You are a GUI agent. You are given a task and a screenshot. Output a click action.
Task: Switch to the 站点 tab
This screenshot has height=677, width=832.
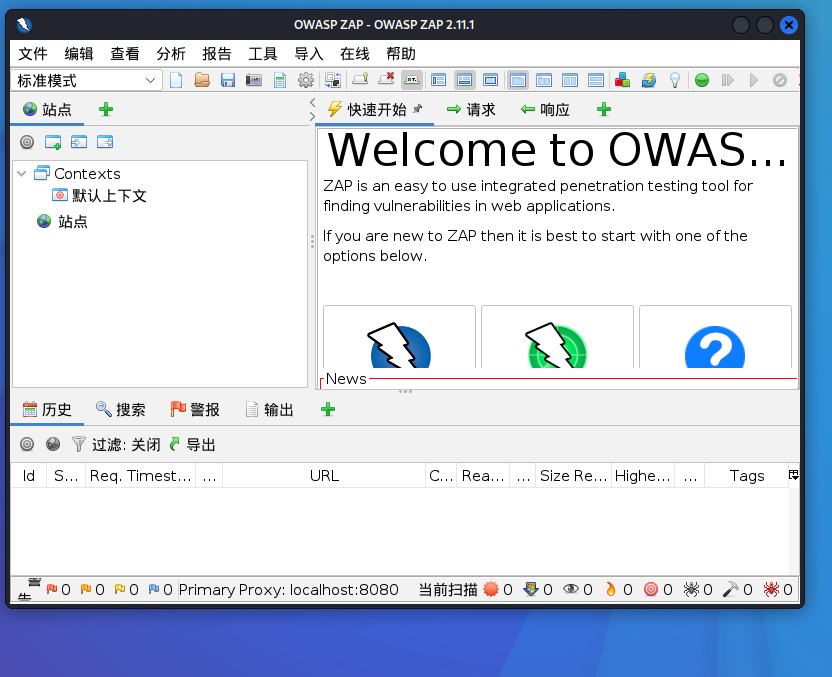tap(47, 110)
